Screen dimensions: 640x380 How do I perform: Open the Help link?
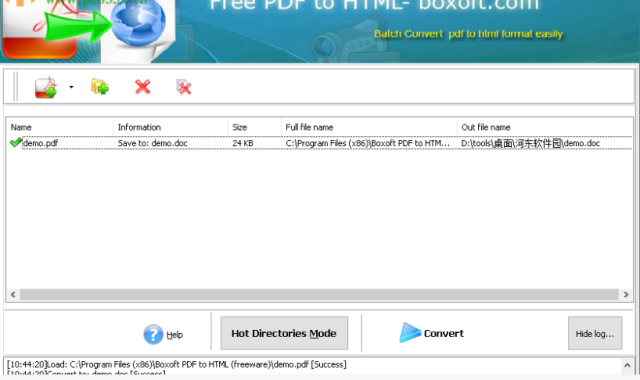pos(174,335)
